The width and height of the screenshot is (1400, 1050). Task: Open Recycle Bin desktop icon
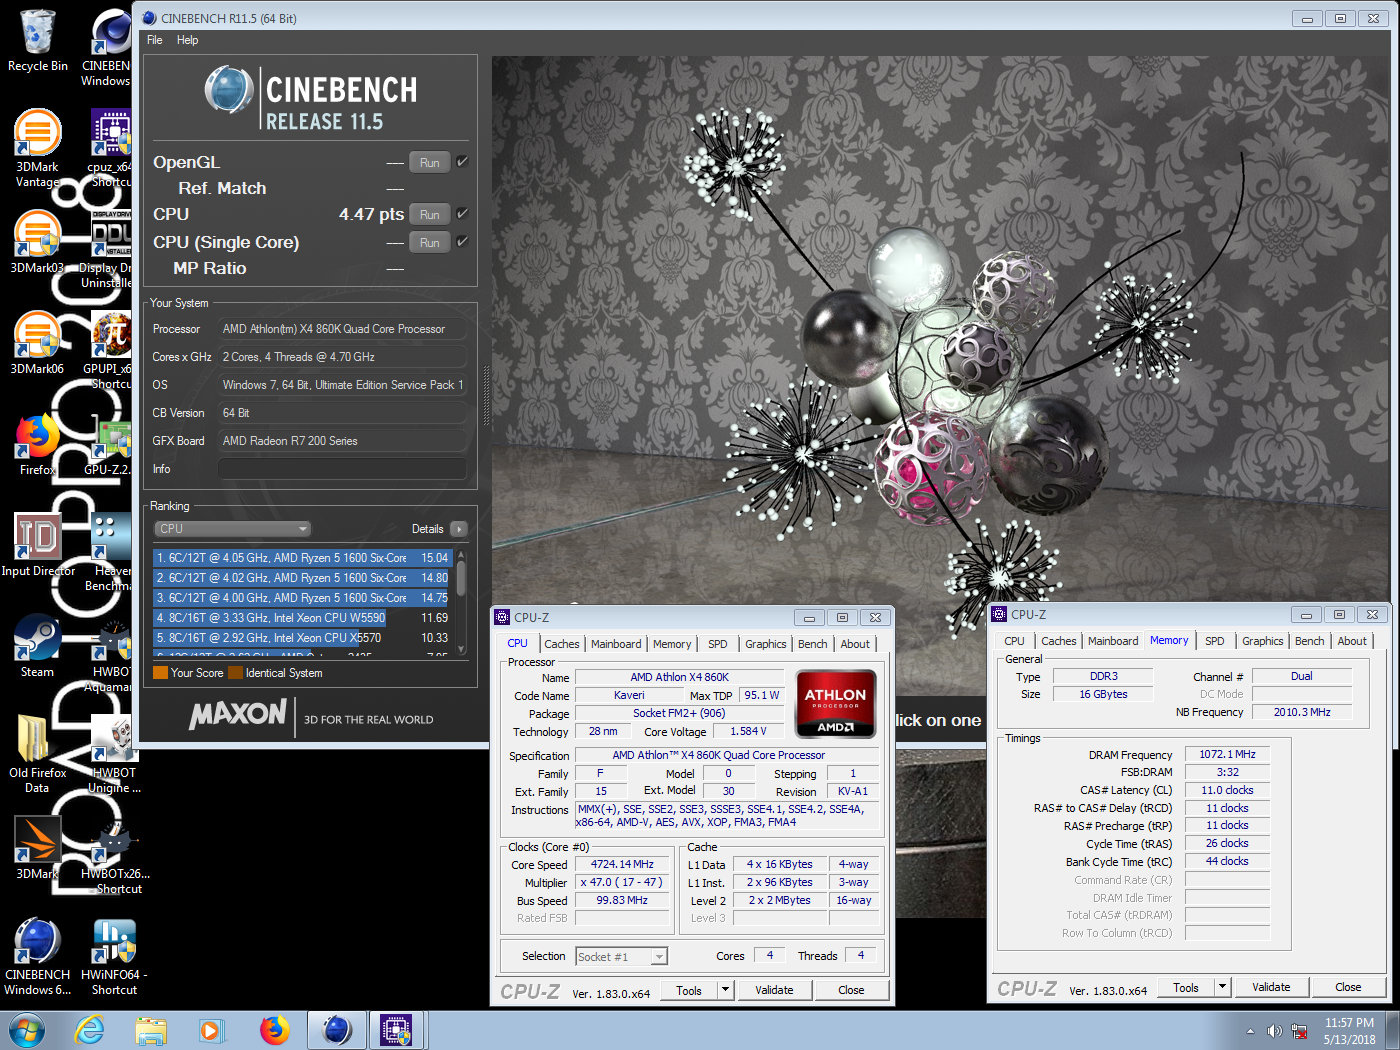pyautogui.click(x=38, y=40)
